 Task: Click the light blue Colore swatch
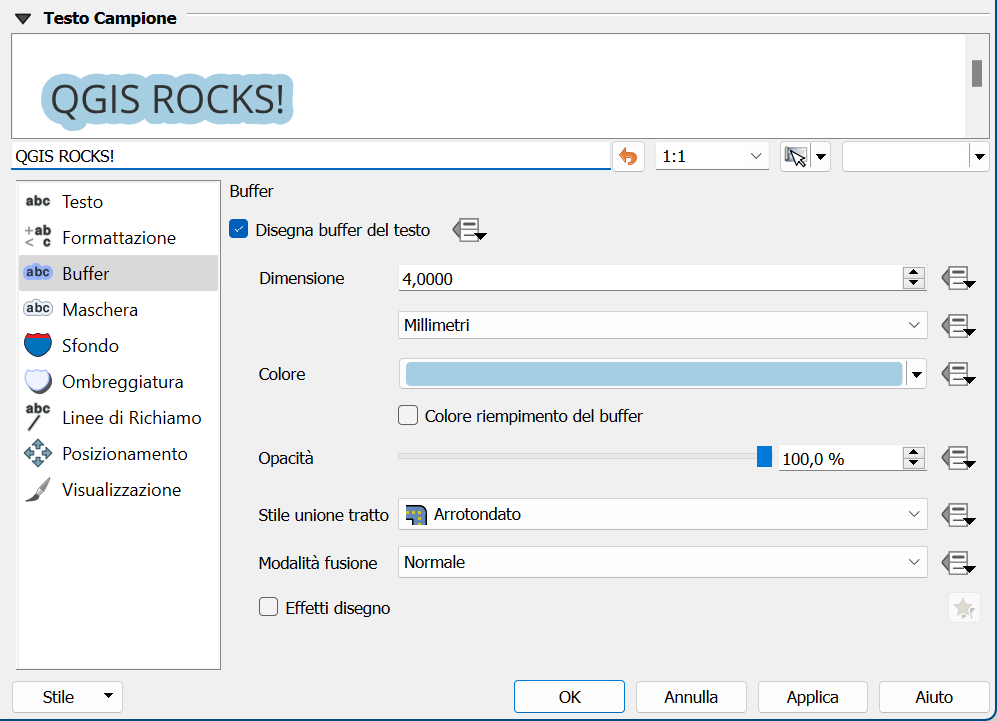[654, 374]
